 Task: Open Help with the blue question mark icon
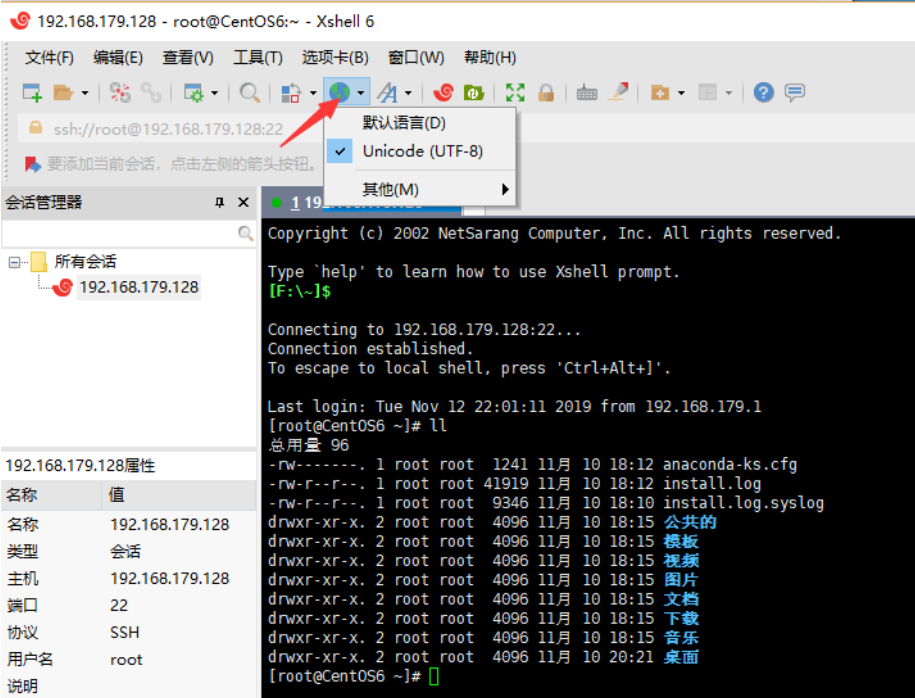click(764, 93)
